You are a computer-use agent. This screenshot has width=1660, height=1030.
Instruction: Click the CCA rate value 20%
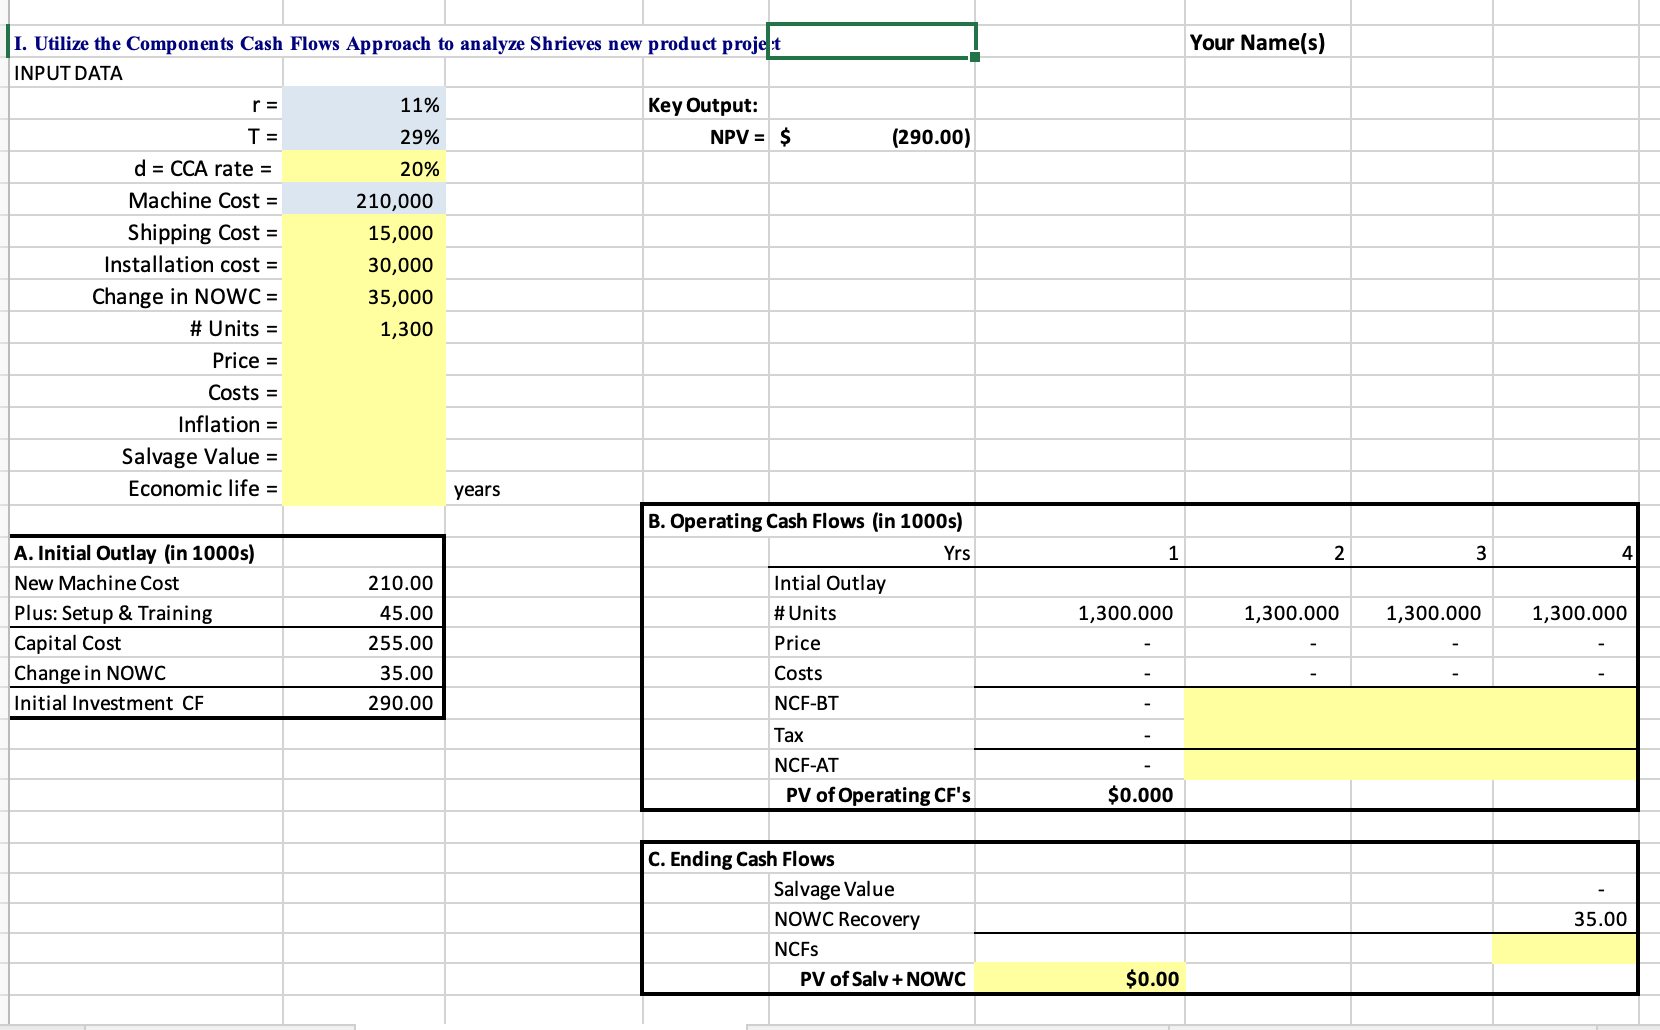point(364,169)
